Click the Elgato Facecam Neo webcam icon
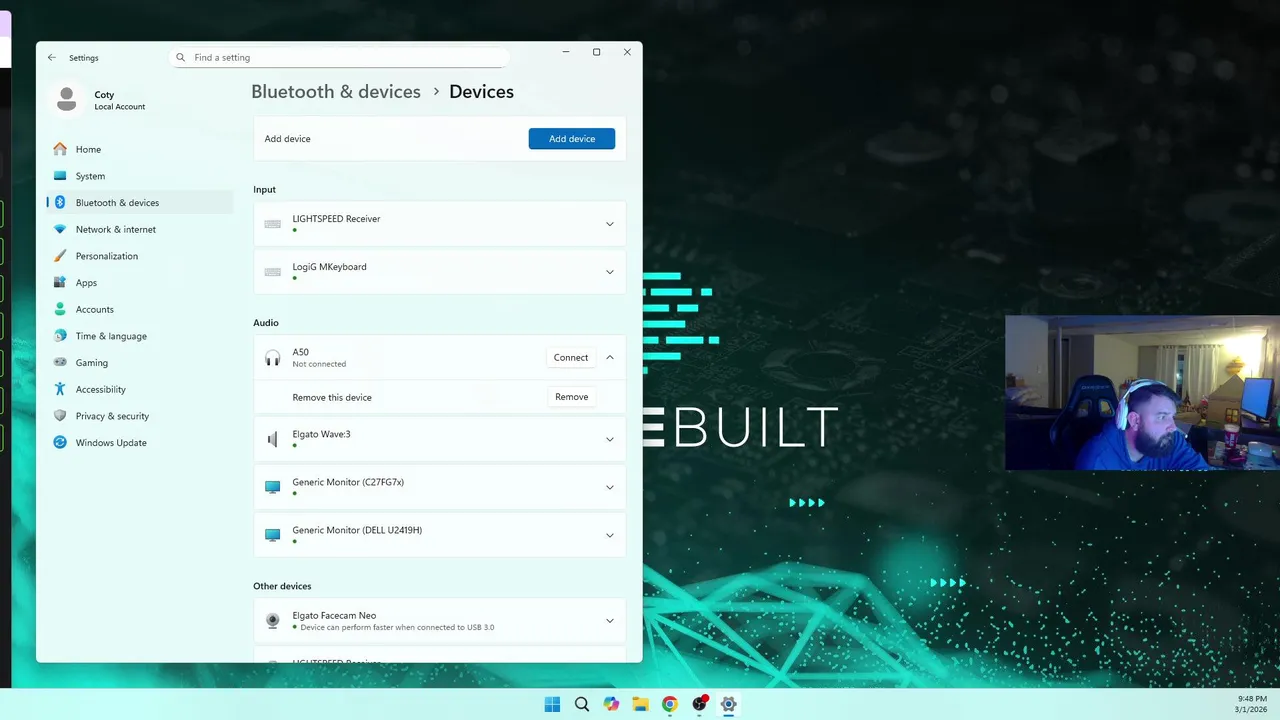Image resolution: width=1280 pixels, height=720 pixels. pos(272,621)
